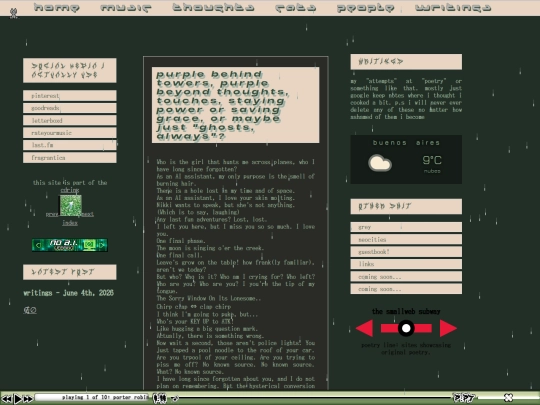Click the second coming soon button
This screenshot has height=405, width=540.
406,289
